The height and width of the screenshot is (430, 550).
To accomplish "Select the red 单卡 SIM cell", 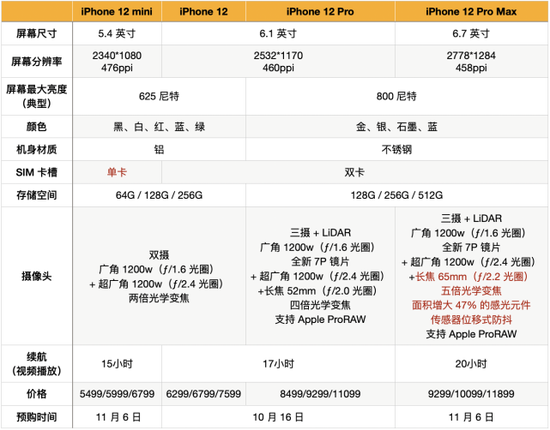I will coord(117,172).
